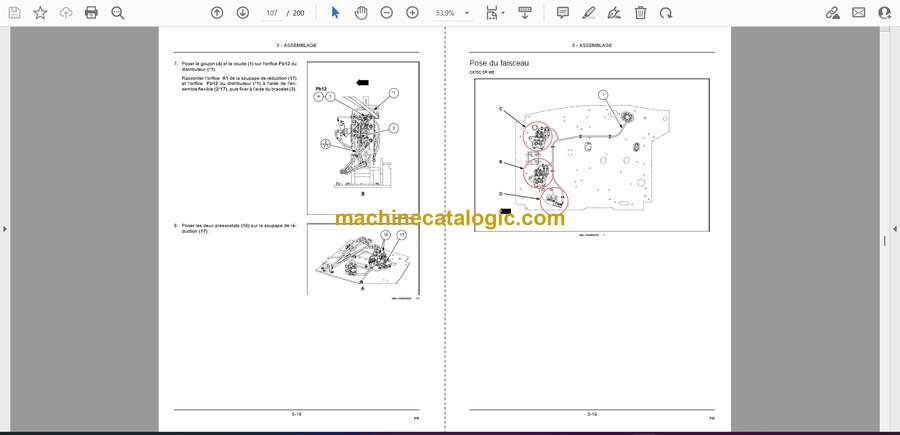Zoom out with the minus button

[386, 13]
